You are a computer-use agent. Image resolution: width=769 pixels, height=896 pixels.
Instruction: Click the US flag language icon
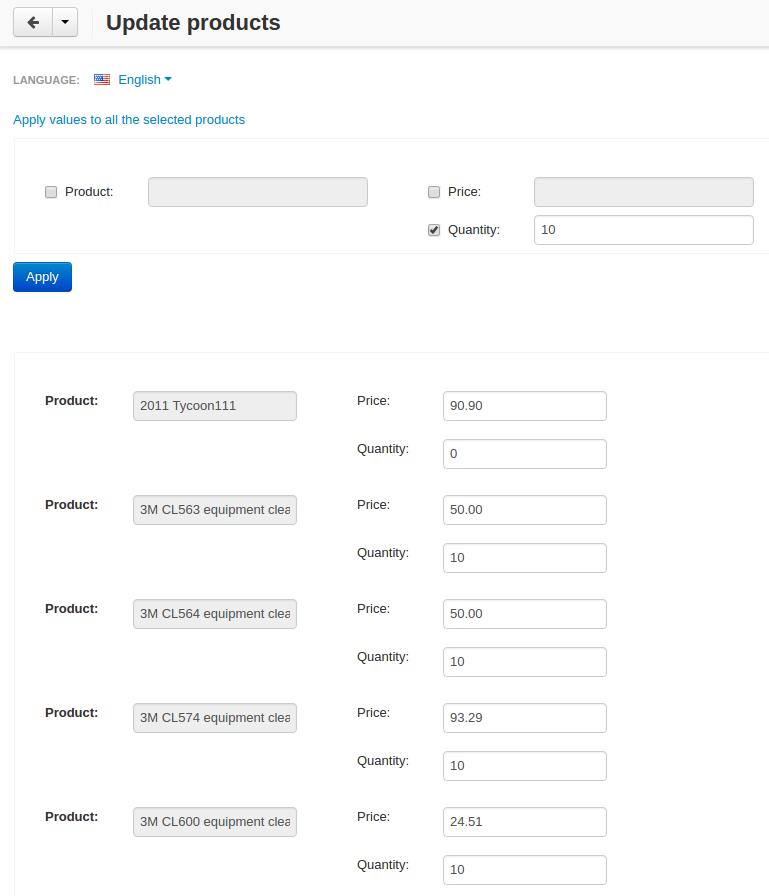click(102, 79)
